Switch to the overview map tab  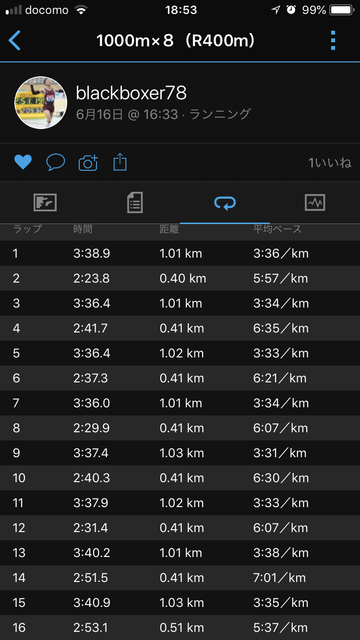pos(45,202)
